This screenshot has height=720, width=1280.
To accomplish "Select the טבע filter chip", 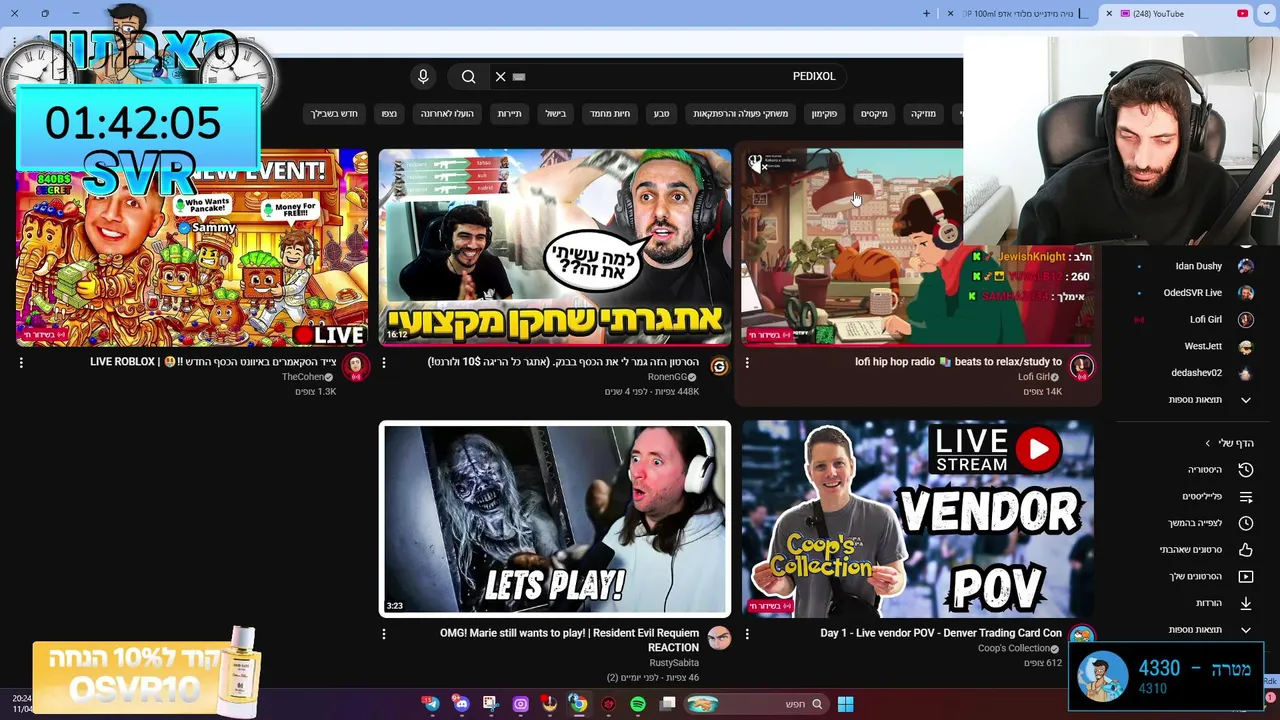I will tap(661, 114).
